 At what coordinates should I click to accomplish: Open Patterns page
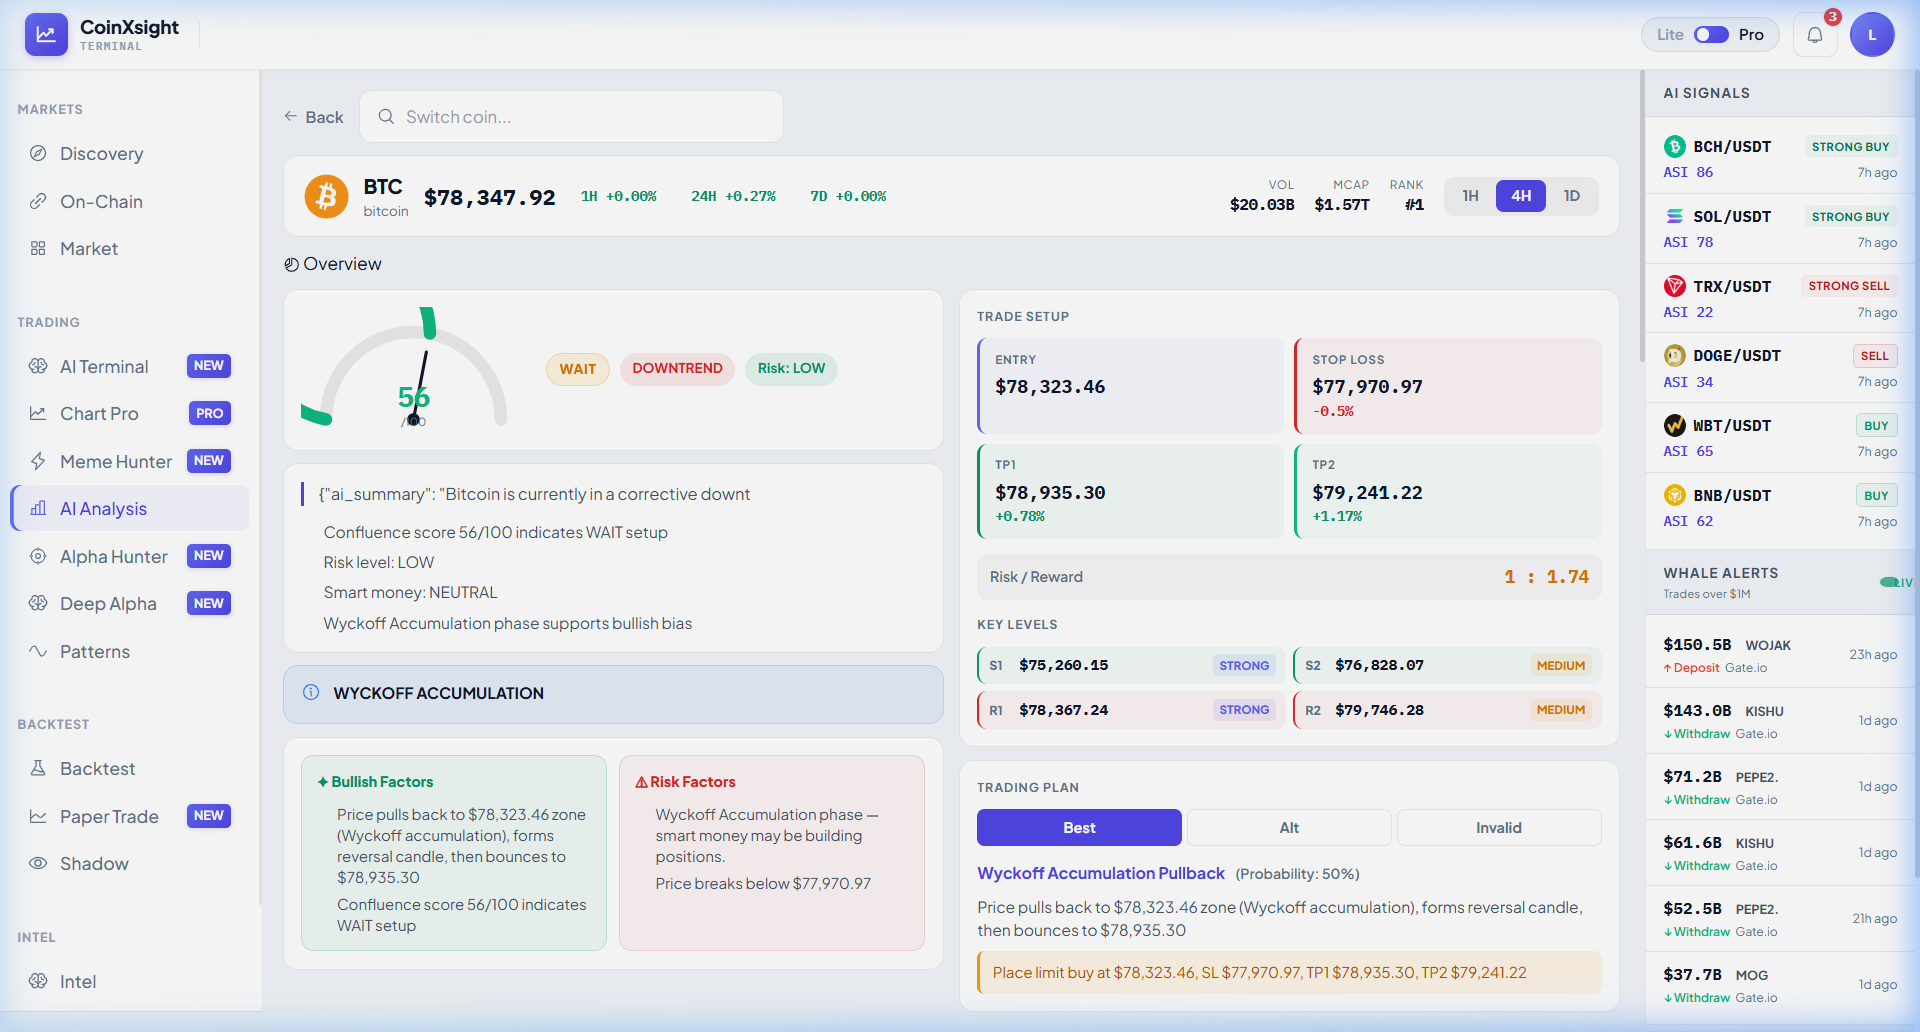point(130,652)
